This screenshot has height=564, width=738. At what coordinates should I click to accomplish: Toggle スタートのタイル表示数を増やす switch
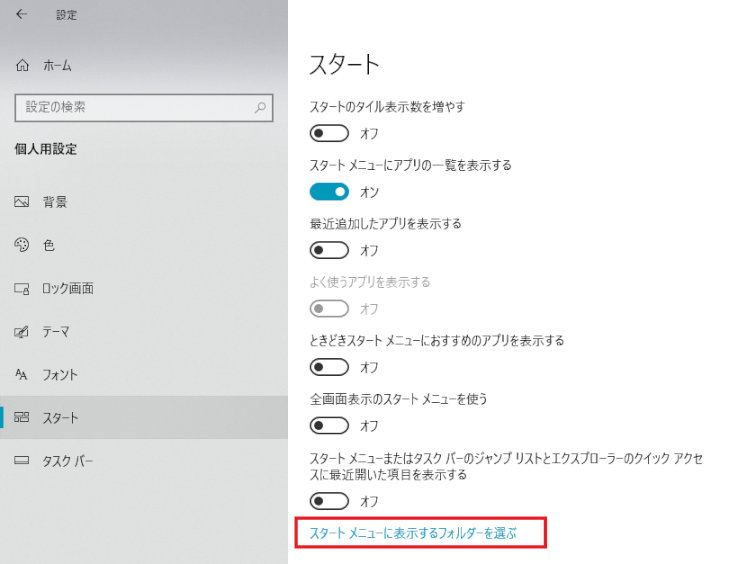tap(329, 133)
